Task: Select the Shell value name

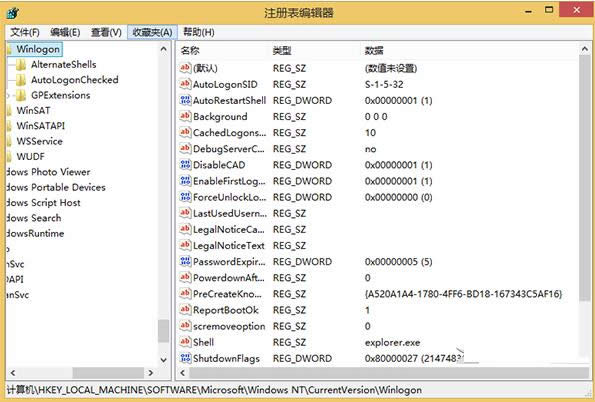Action: (203, 342)
